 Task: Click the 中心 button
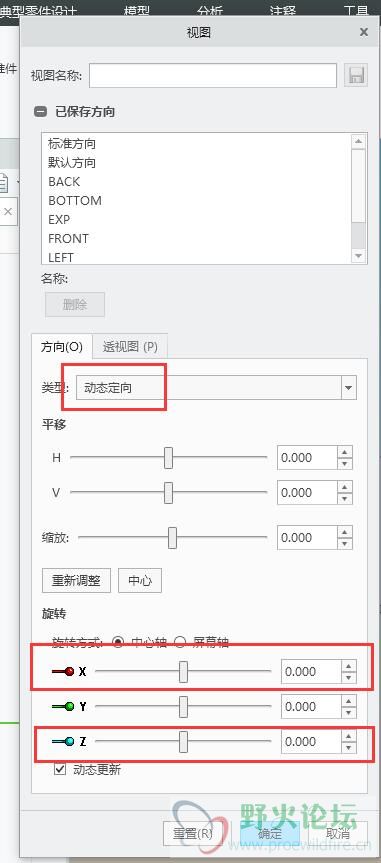click(140, 580)
